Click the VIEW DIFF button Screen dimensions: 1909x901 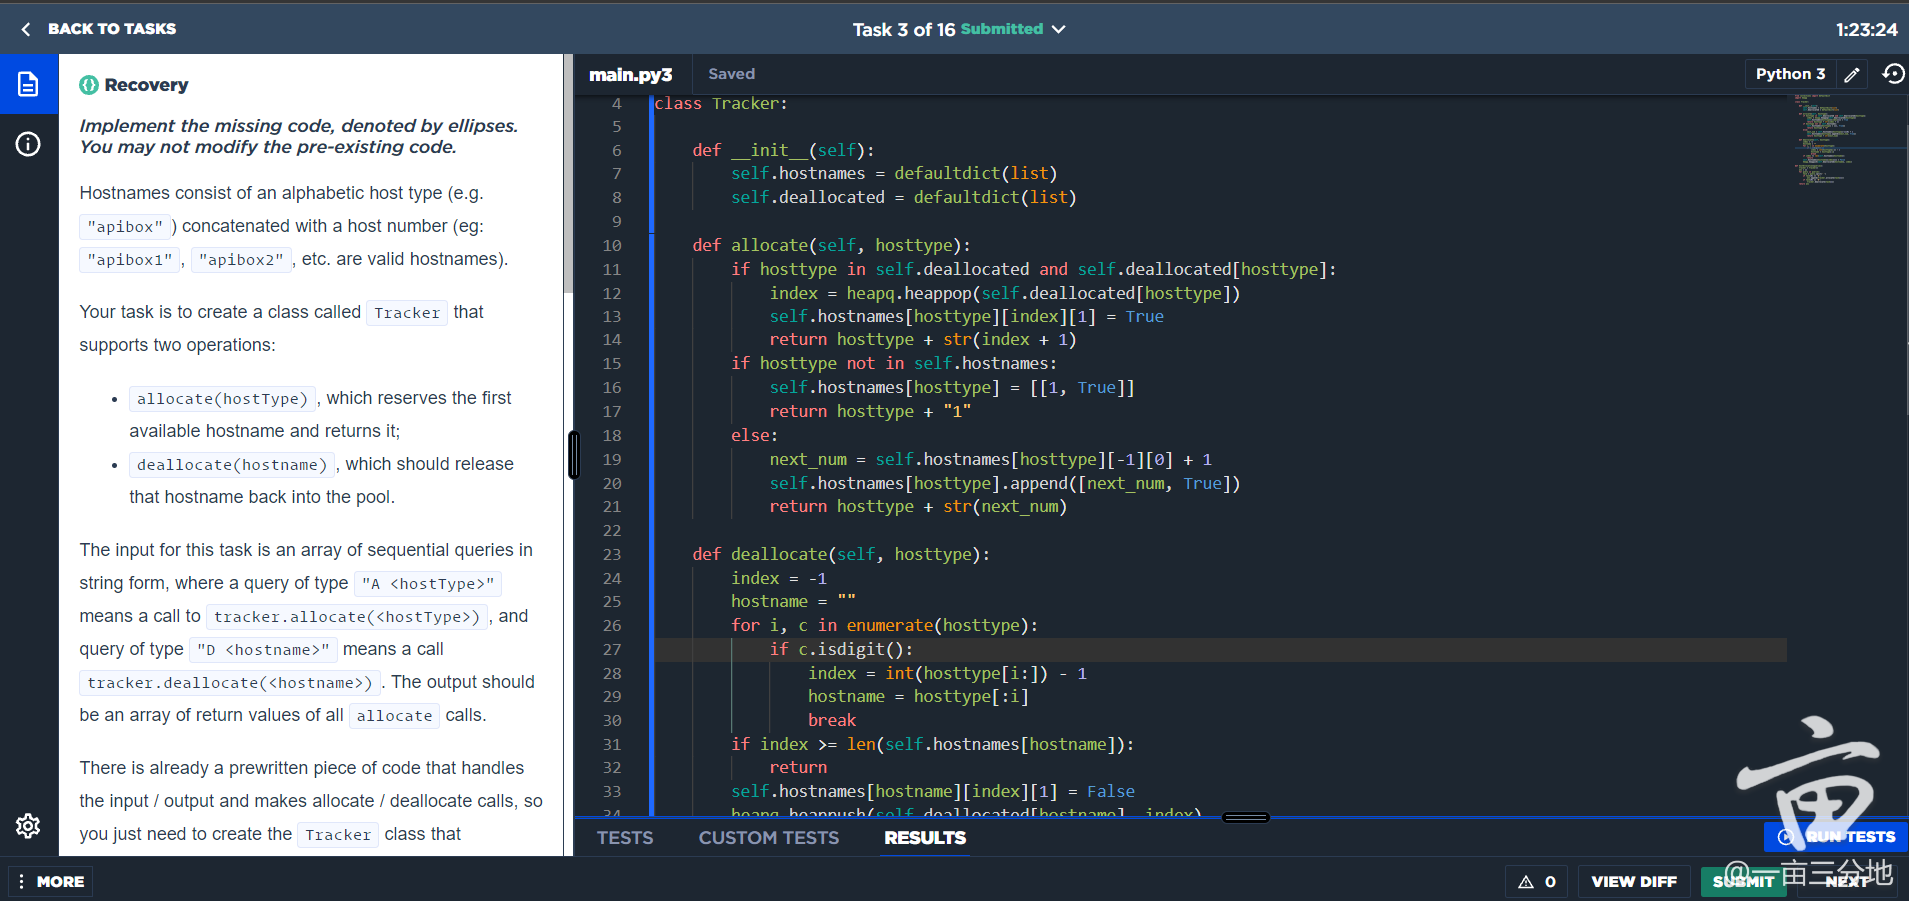click(1633, 881)
